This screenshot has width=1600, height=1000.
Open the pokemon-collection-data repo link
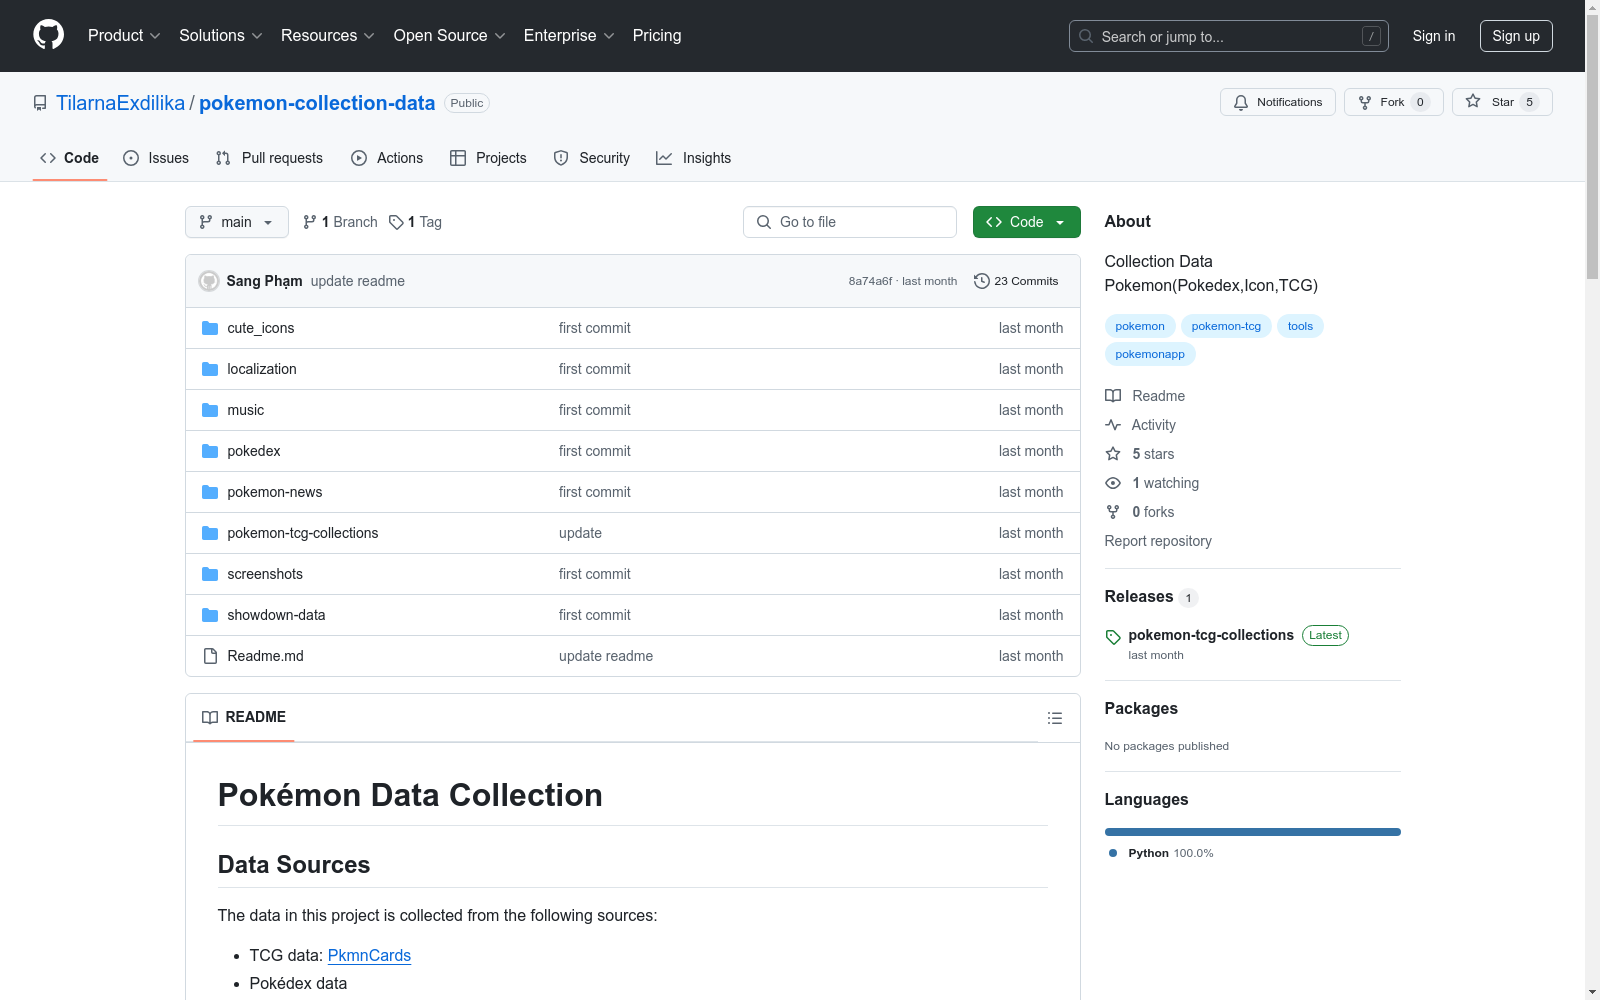tap(317, 103)
